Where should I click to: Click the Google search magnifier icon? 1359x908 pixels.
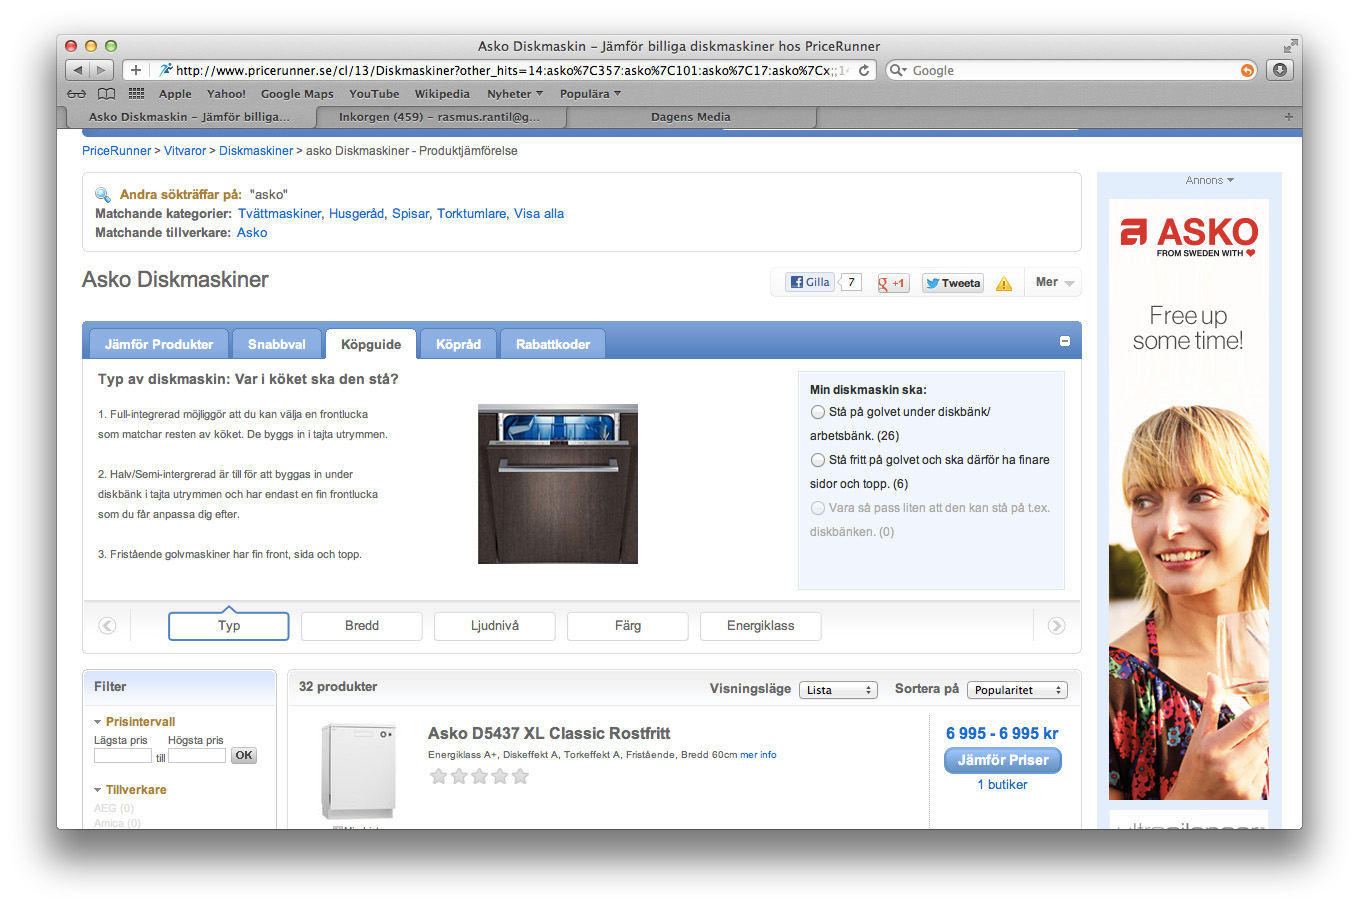898,70
